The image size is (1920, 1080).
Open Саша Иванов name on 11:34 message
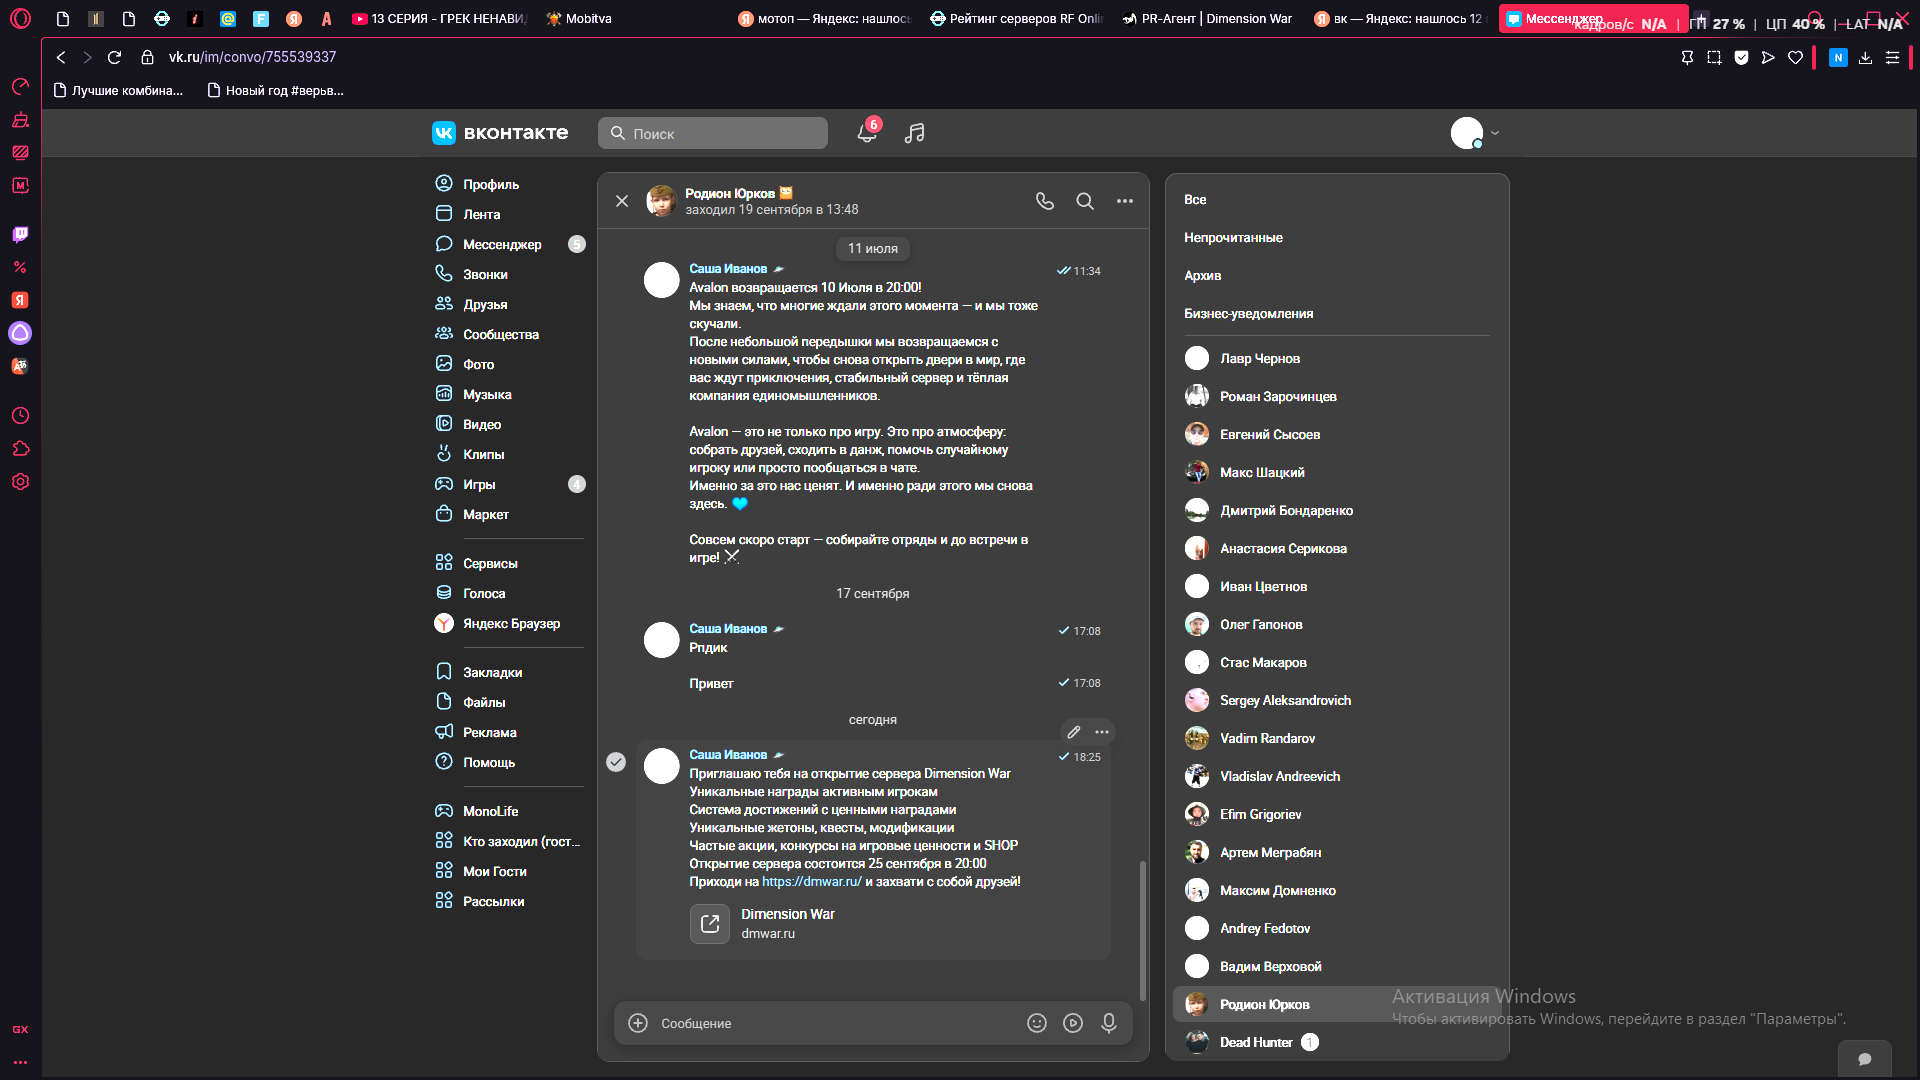pyautogui.click(x=728, y=268)
